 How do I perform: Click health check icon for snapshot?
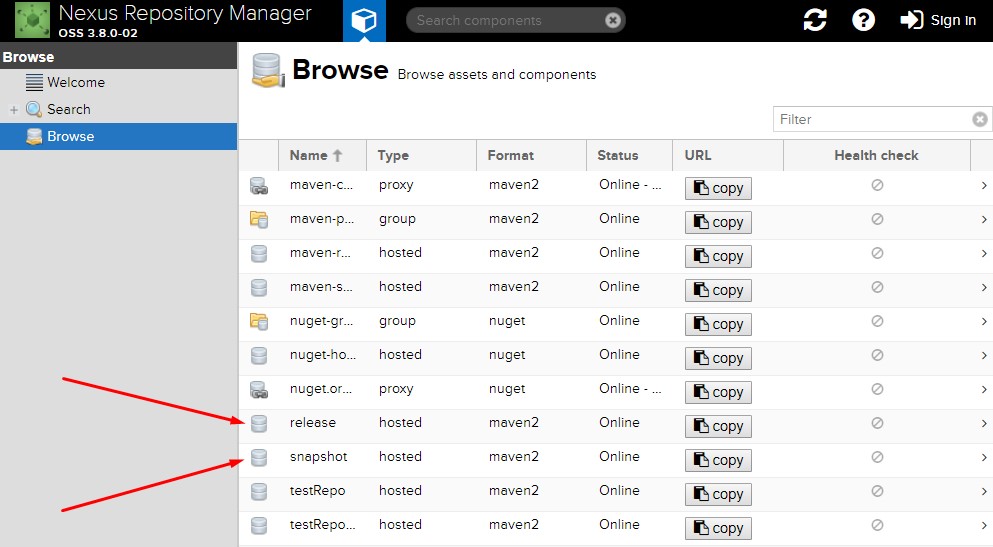[877, 457]
